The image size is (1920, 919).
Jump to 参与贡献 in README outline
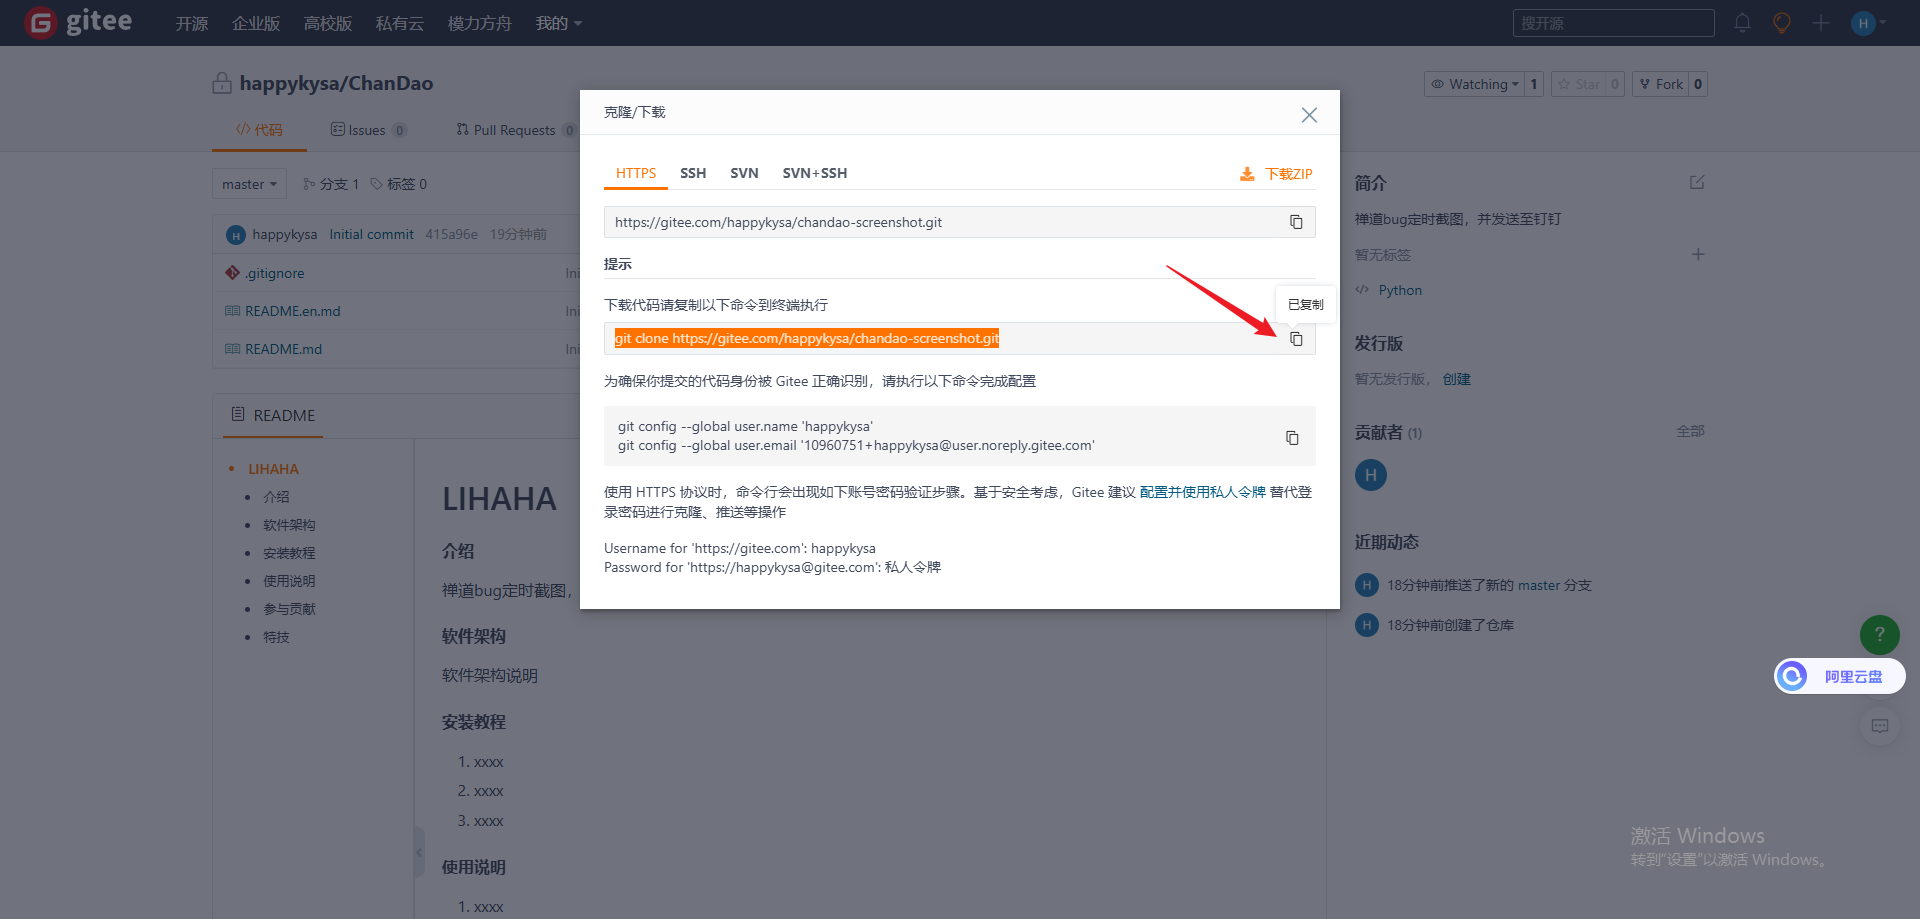289,609
